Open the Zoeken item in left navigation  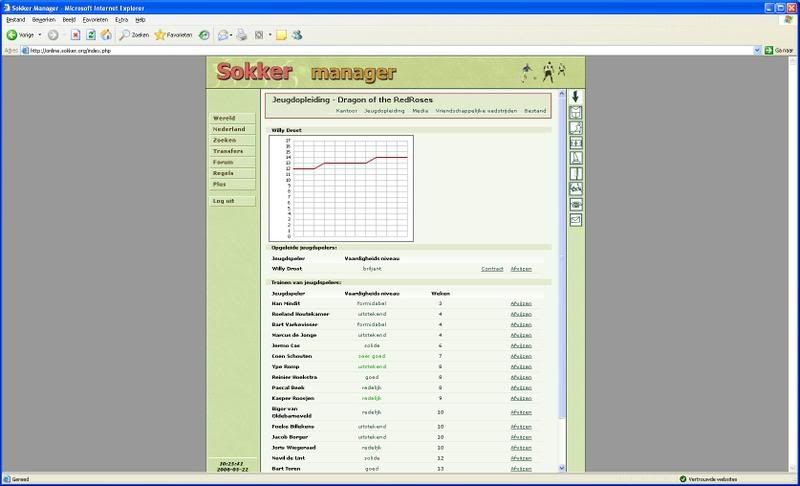[232, 140]
